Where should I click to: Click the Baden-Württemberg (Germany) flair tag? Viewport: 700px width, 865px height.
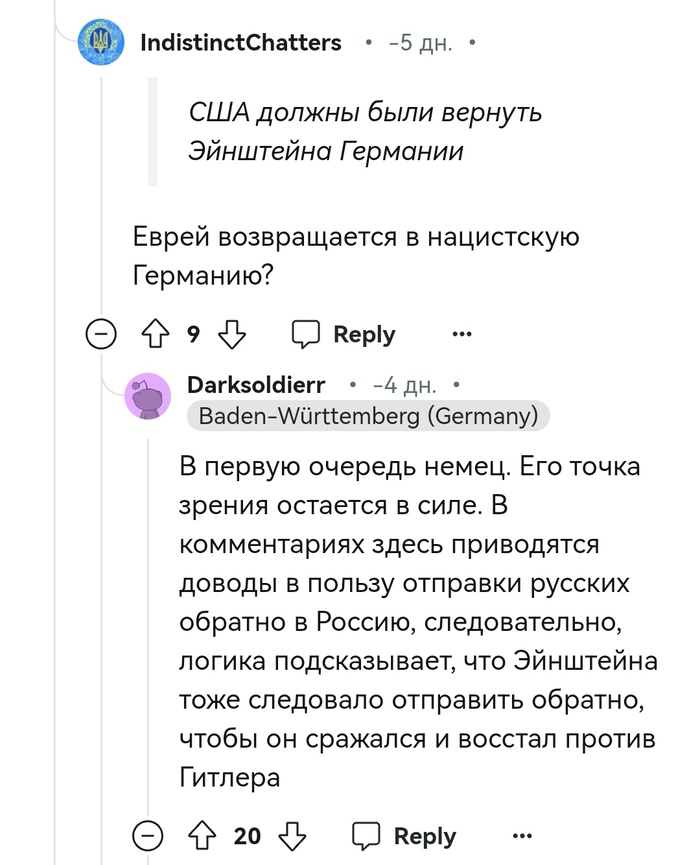pyautogui.click(x=368, y=416)
